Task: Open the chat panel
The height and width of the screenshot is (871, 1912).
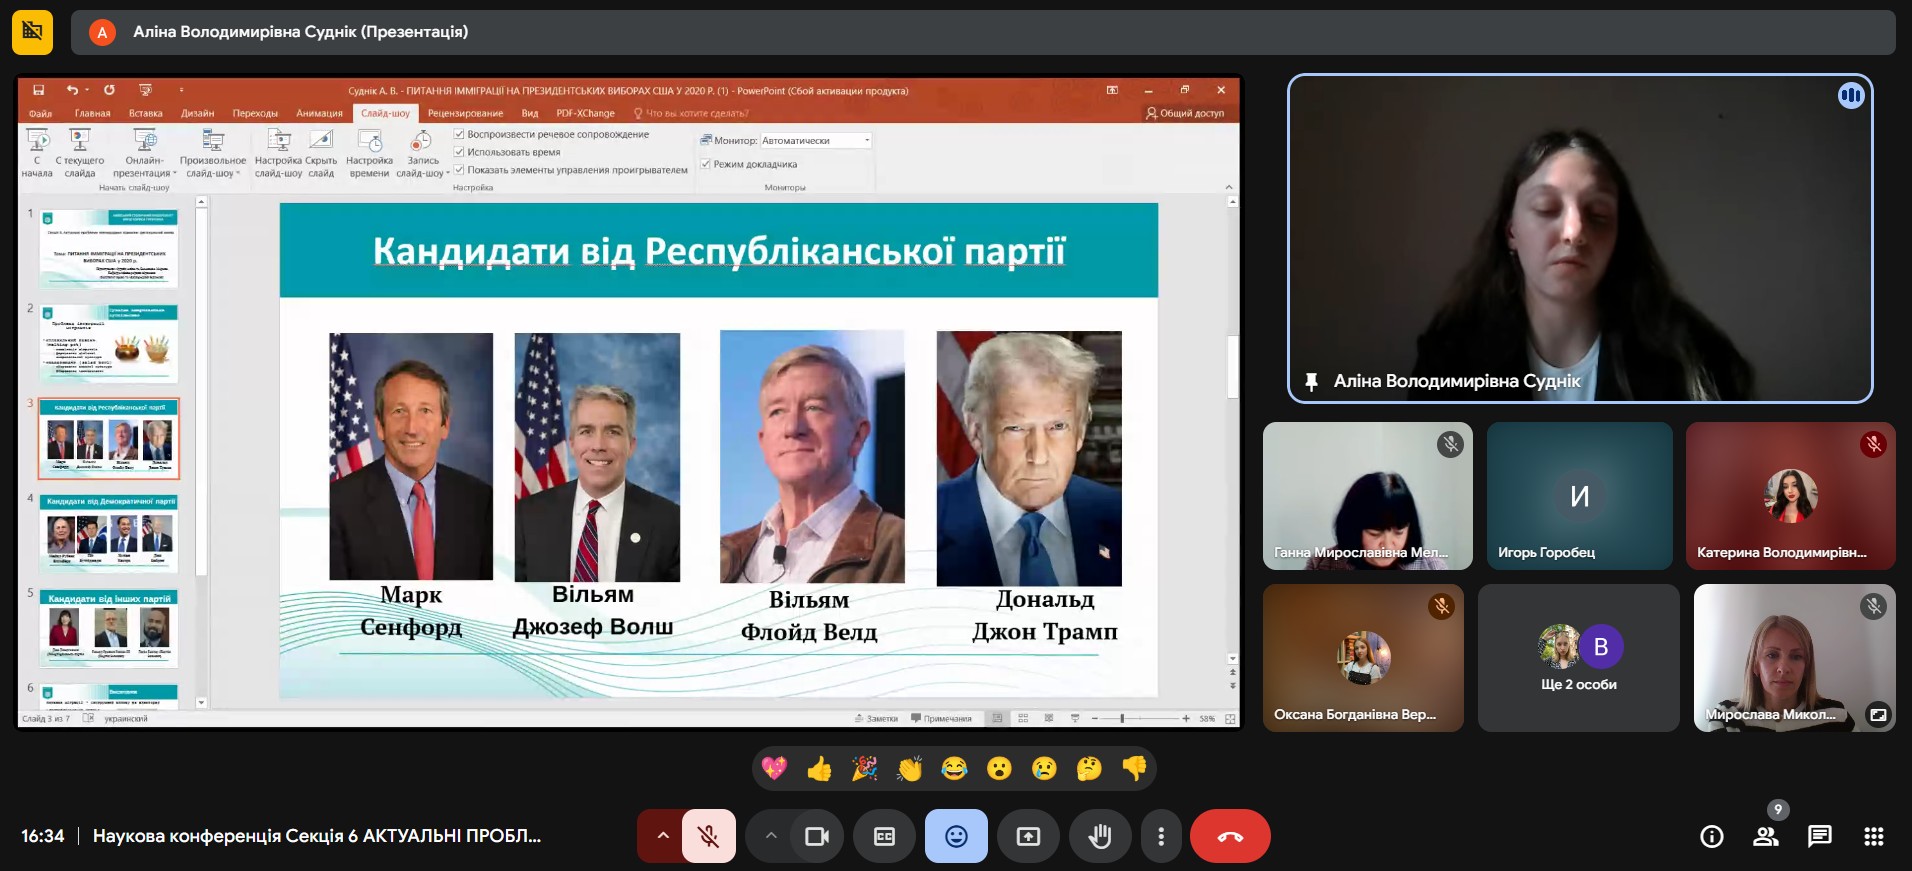Action: 1819,836
